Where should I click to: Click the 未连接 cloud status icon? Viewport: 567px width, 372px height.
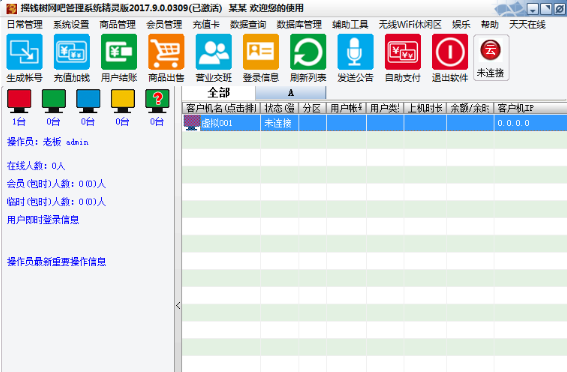(491, 57)
